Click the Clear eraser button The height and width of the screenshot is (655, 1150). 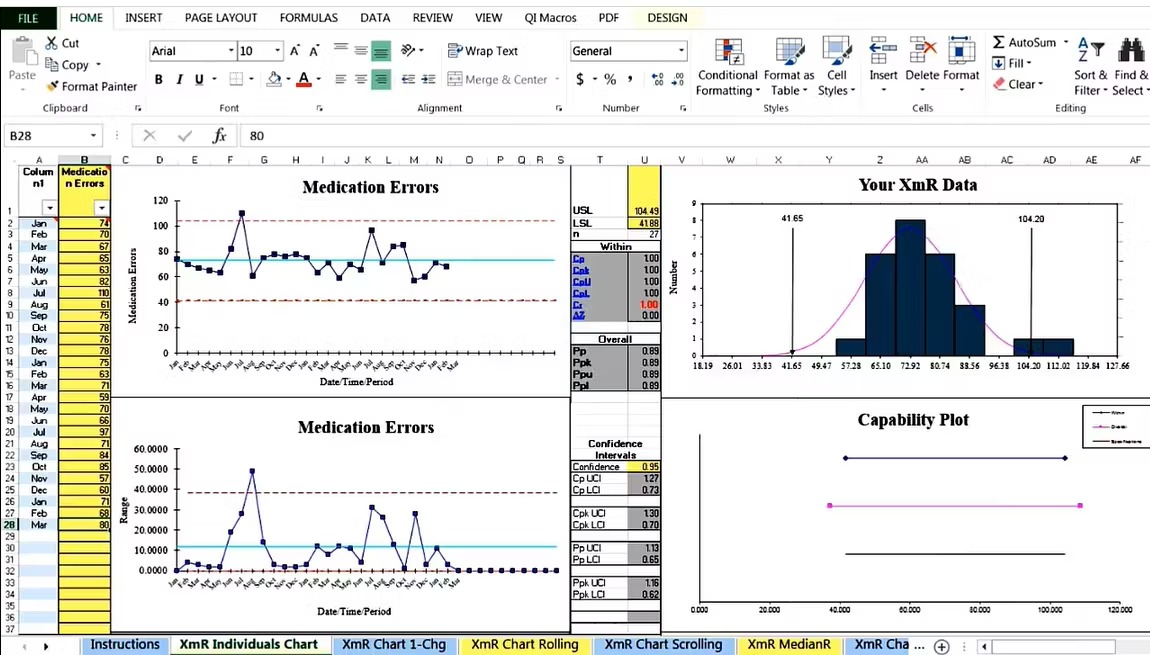coord(1018,84)
